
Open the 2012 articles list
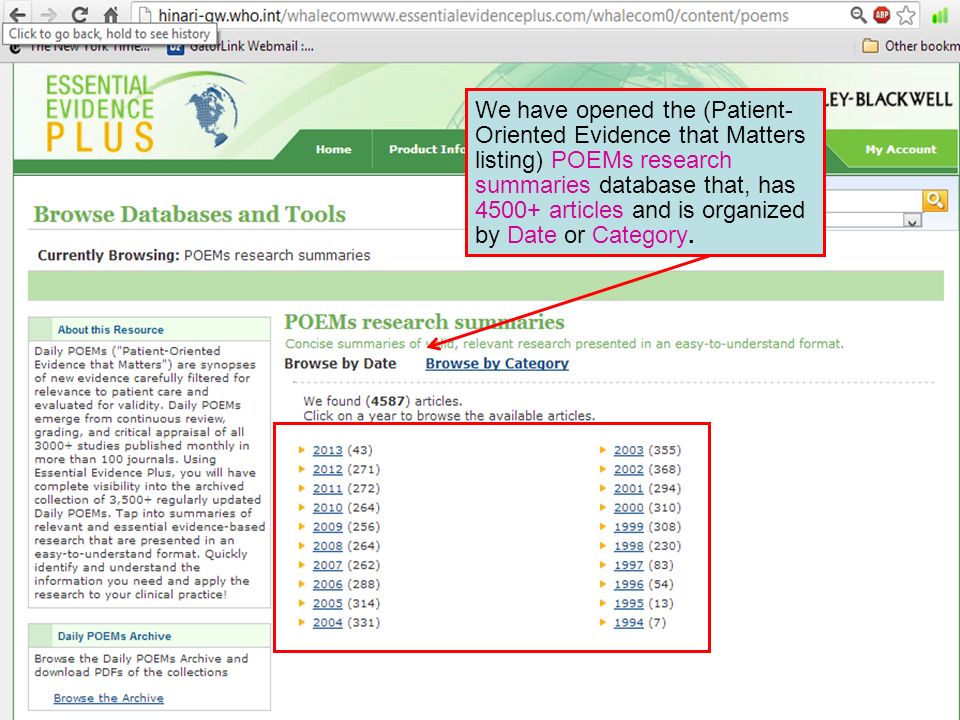[328, 469]
